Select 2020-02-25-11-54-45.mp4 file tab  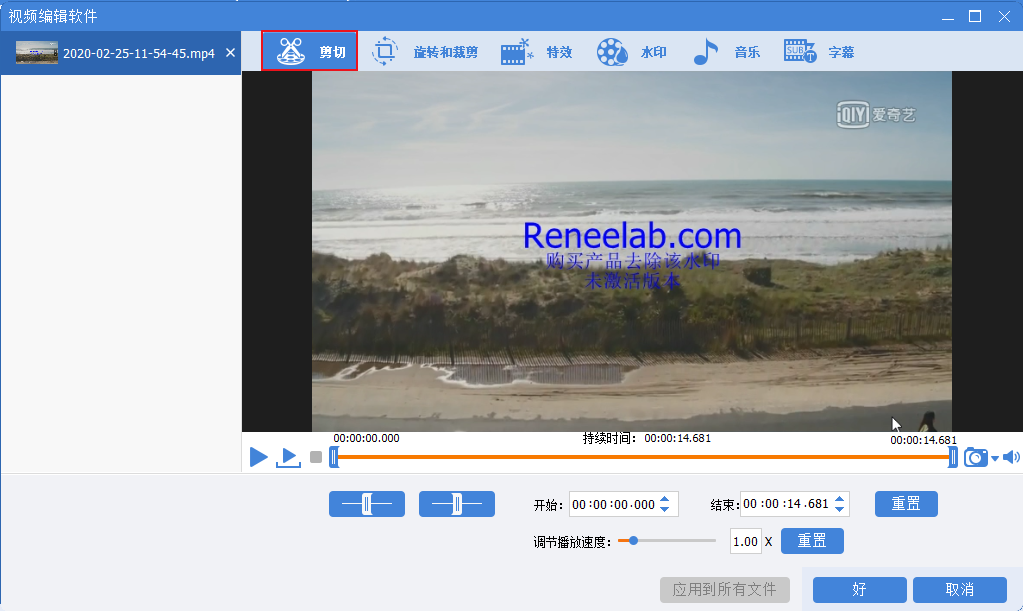[121, 53]
